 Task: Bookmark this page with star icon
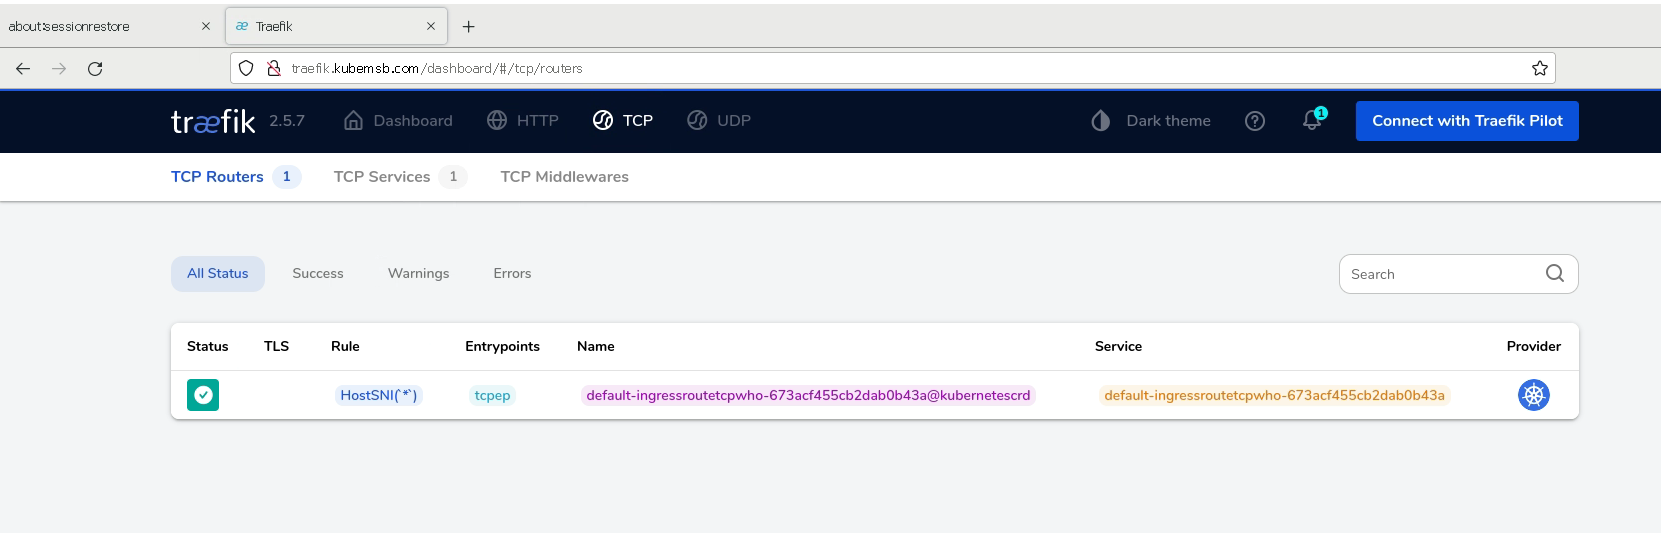click(x=1539, y=68)
